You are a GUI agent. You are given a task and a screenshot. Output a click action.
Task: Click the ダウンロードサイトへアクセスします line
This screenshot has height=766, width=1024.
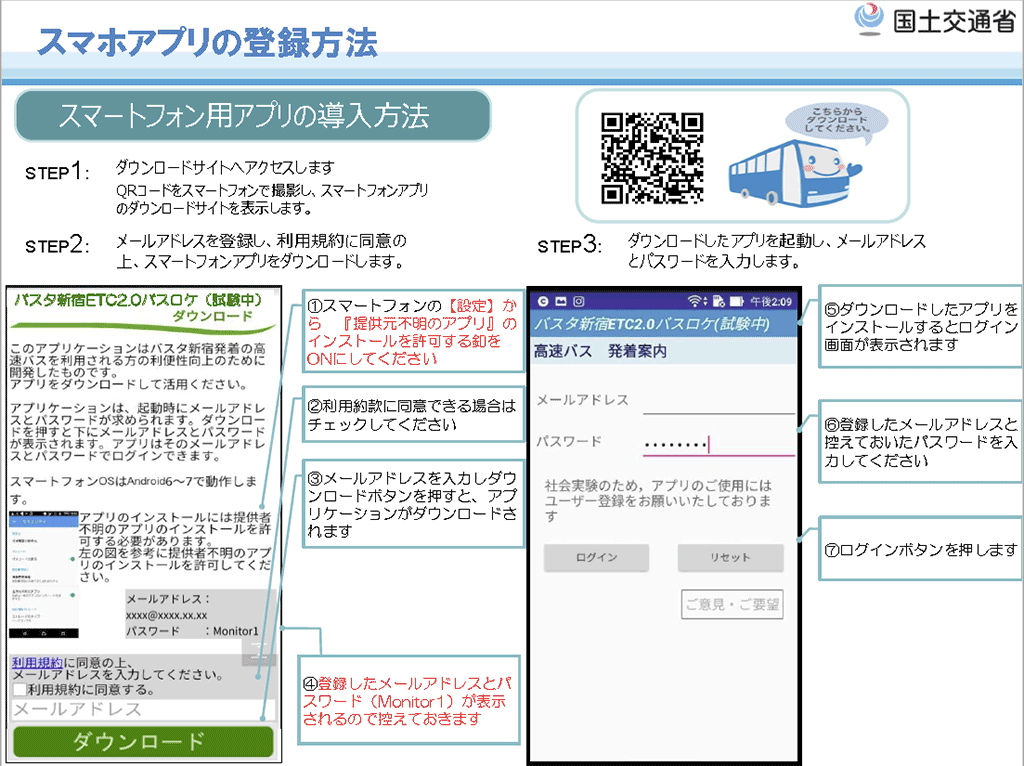click(x=225, y=168)
